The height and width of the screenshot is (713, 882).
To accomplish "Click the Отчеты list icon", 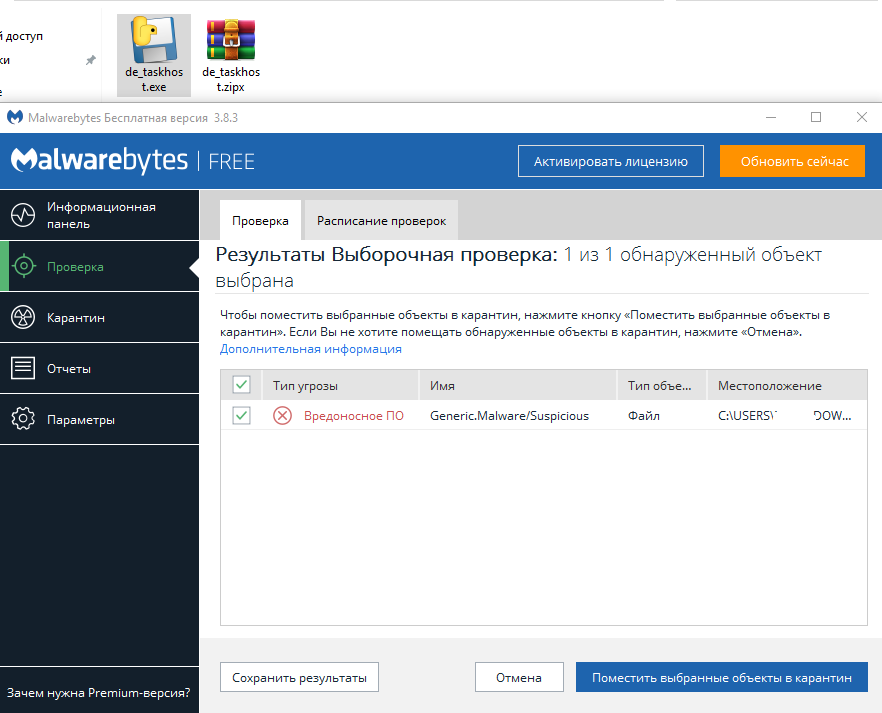I will 23,368.
